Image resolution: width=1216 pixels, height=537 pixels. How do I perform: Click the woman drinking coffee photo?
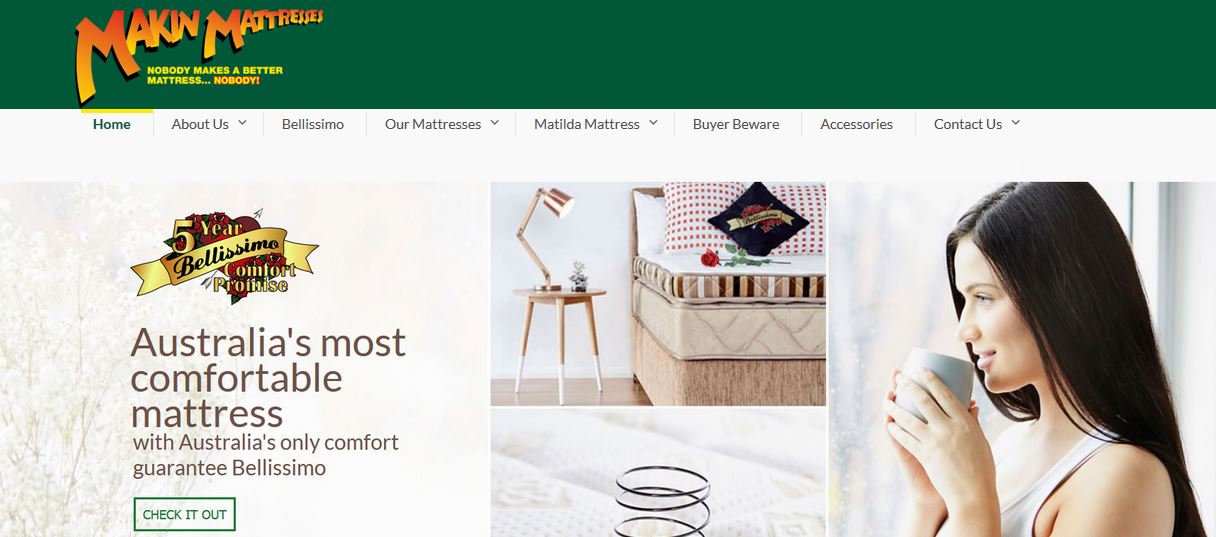pyautogui.click(x=1022, y=359)
